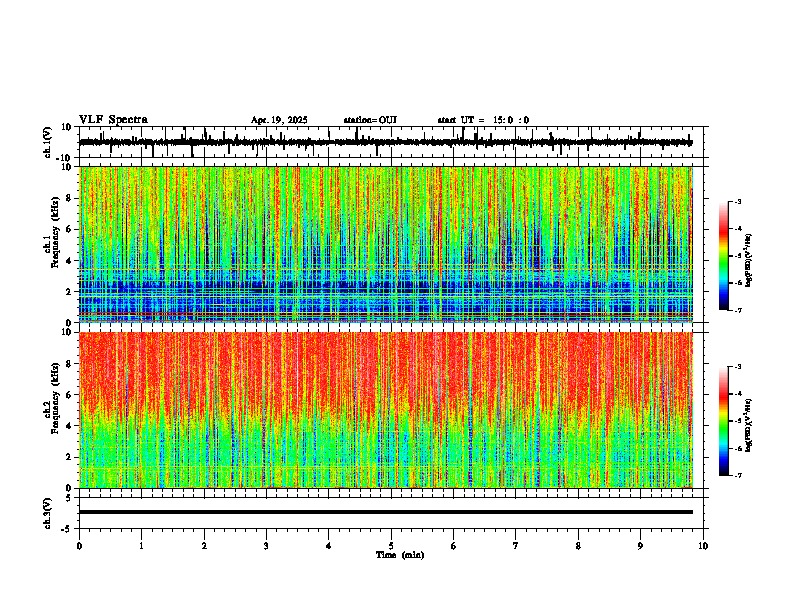Click the "-7" label on ch.2 color scale

tap(737, 475)
